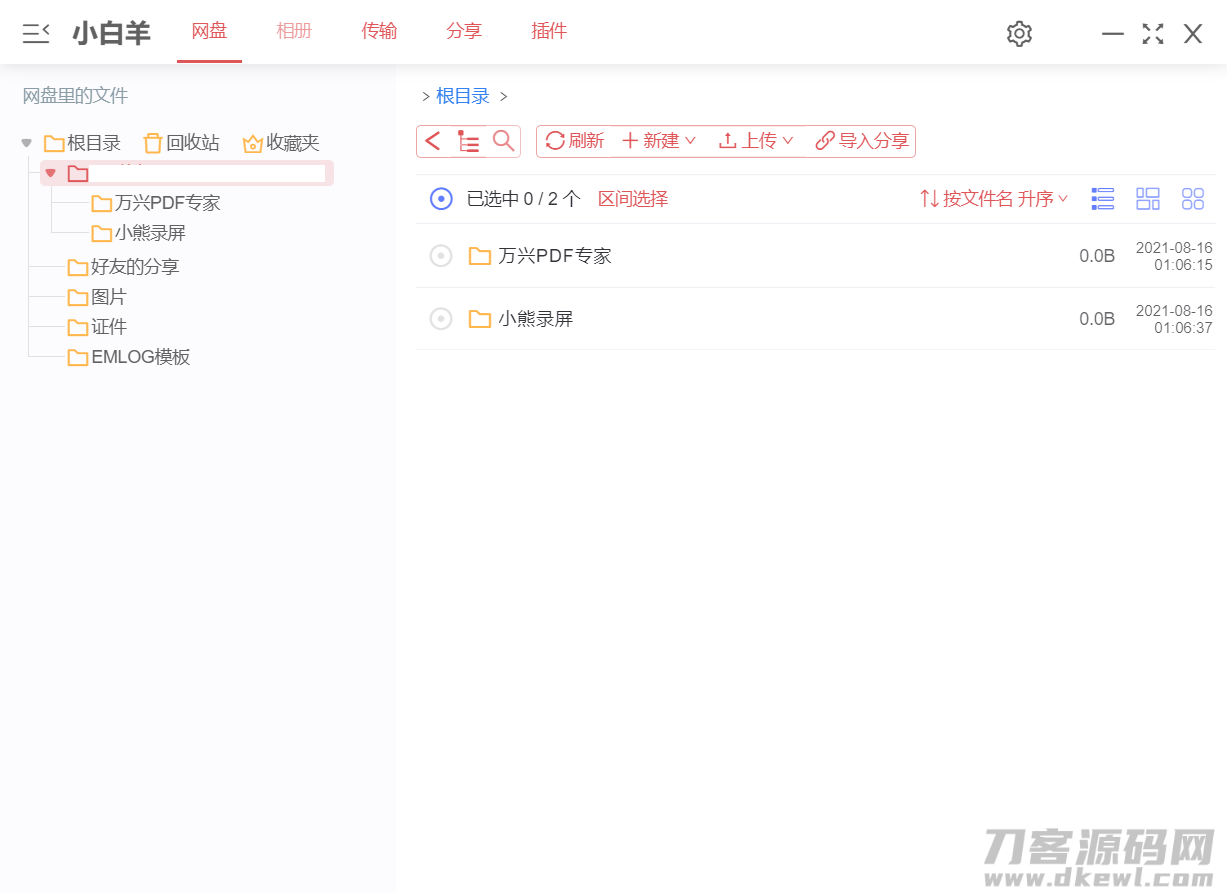Open the 按文件名 升序 sort dropdown
The image size is (1227, 893).
994,199
